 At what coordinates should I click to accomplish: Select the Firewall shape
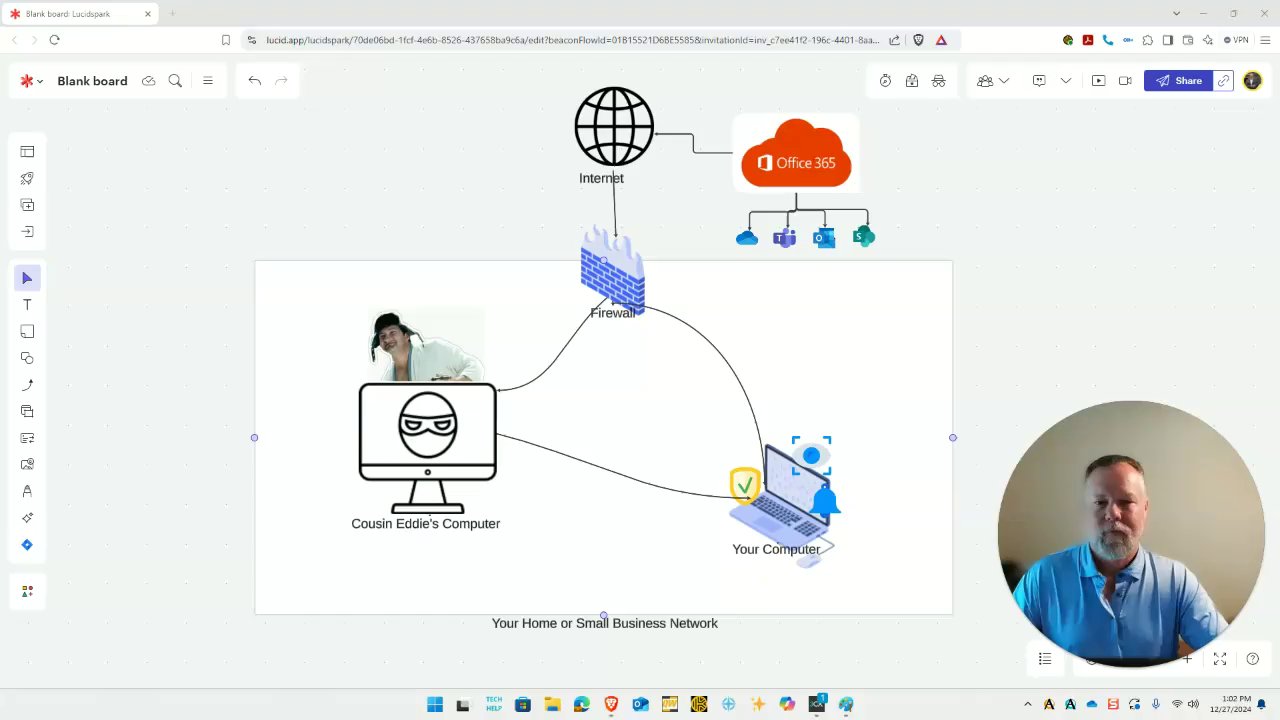coord(613,268)
